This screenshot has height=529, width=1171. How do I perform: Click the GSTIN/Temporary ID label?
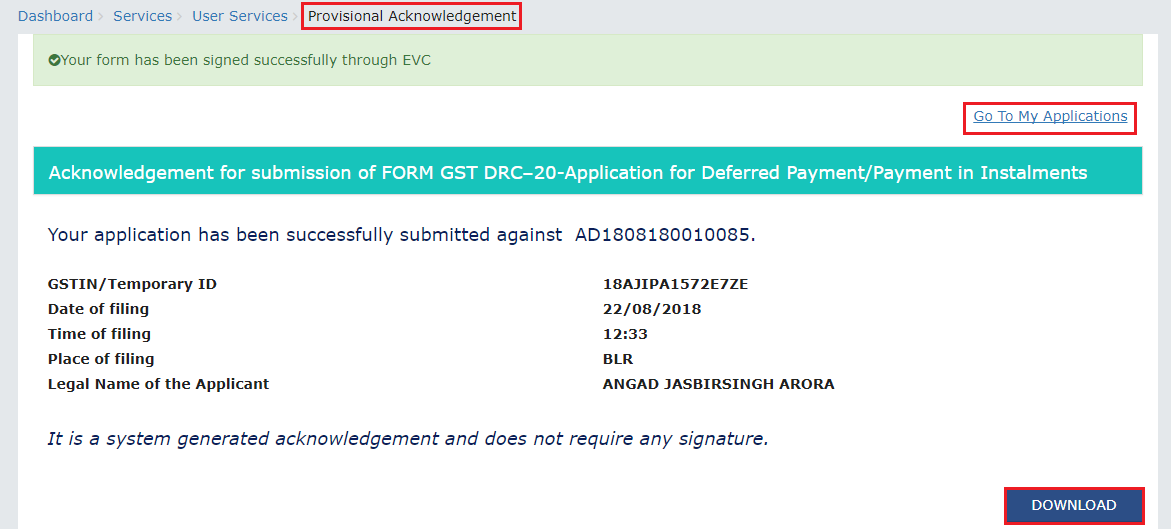[x=132, y=284]
